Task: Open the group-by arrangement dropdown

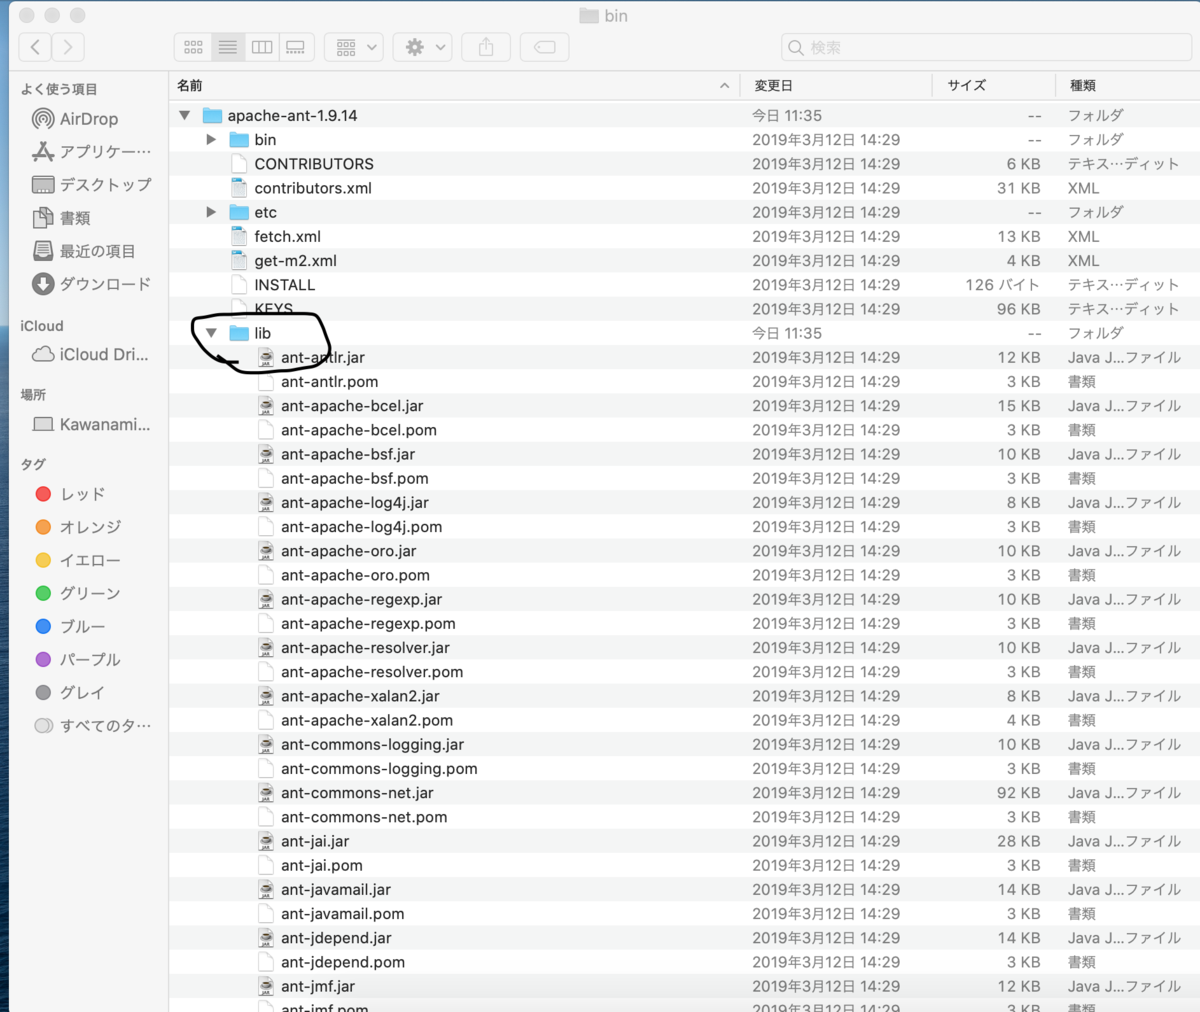Action: pos(354,47)
